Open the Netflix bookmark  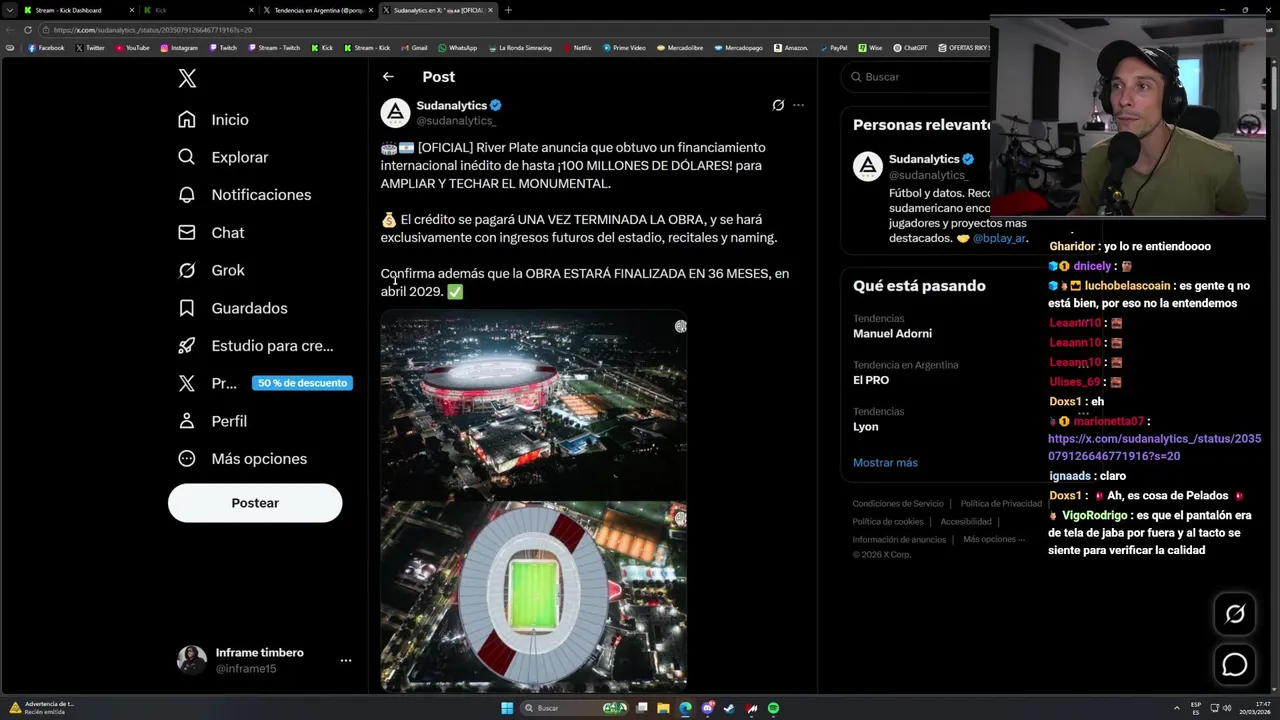[x=577, y=48]
